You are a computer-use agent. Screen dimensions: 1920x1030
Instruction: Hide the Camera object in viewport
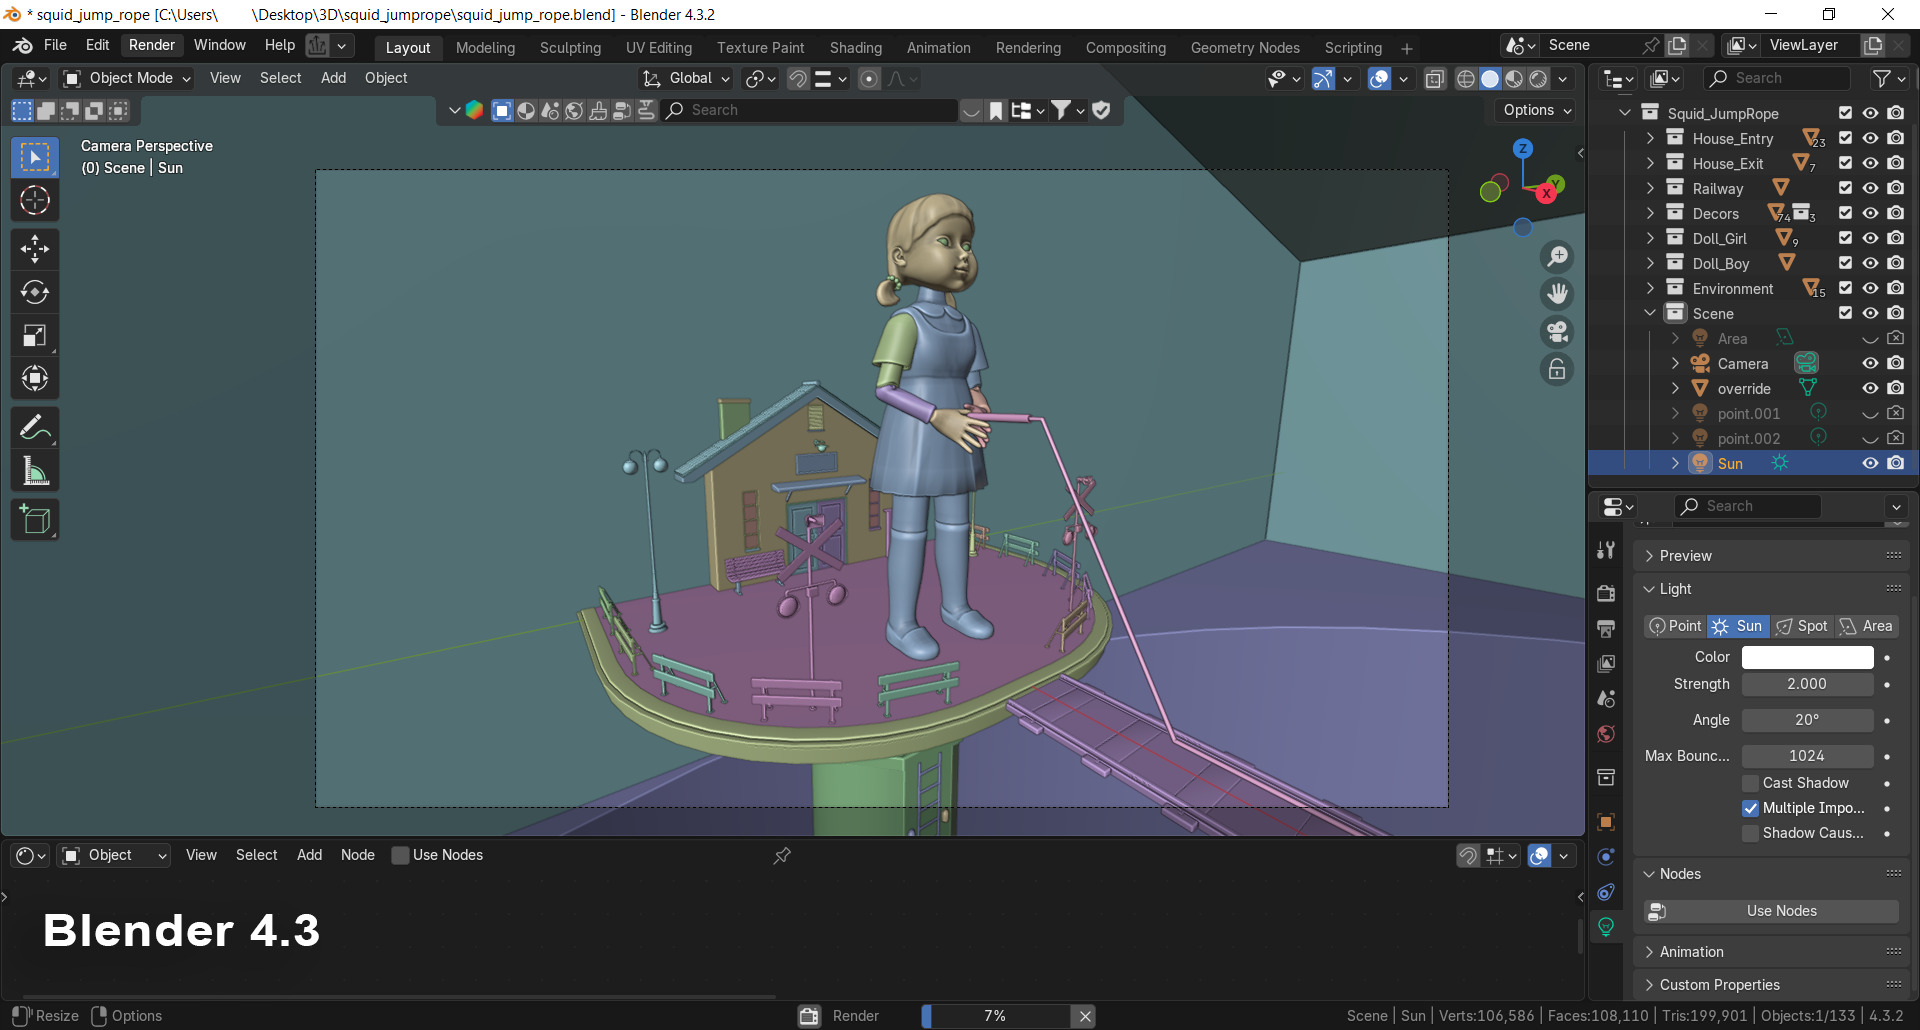pyautogui.click(x=1870, y=364)
